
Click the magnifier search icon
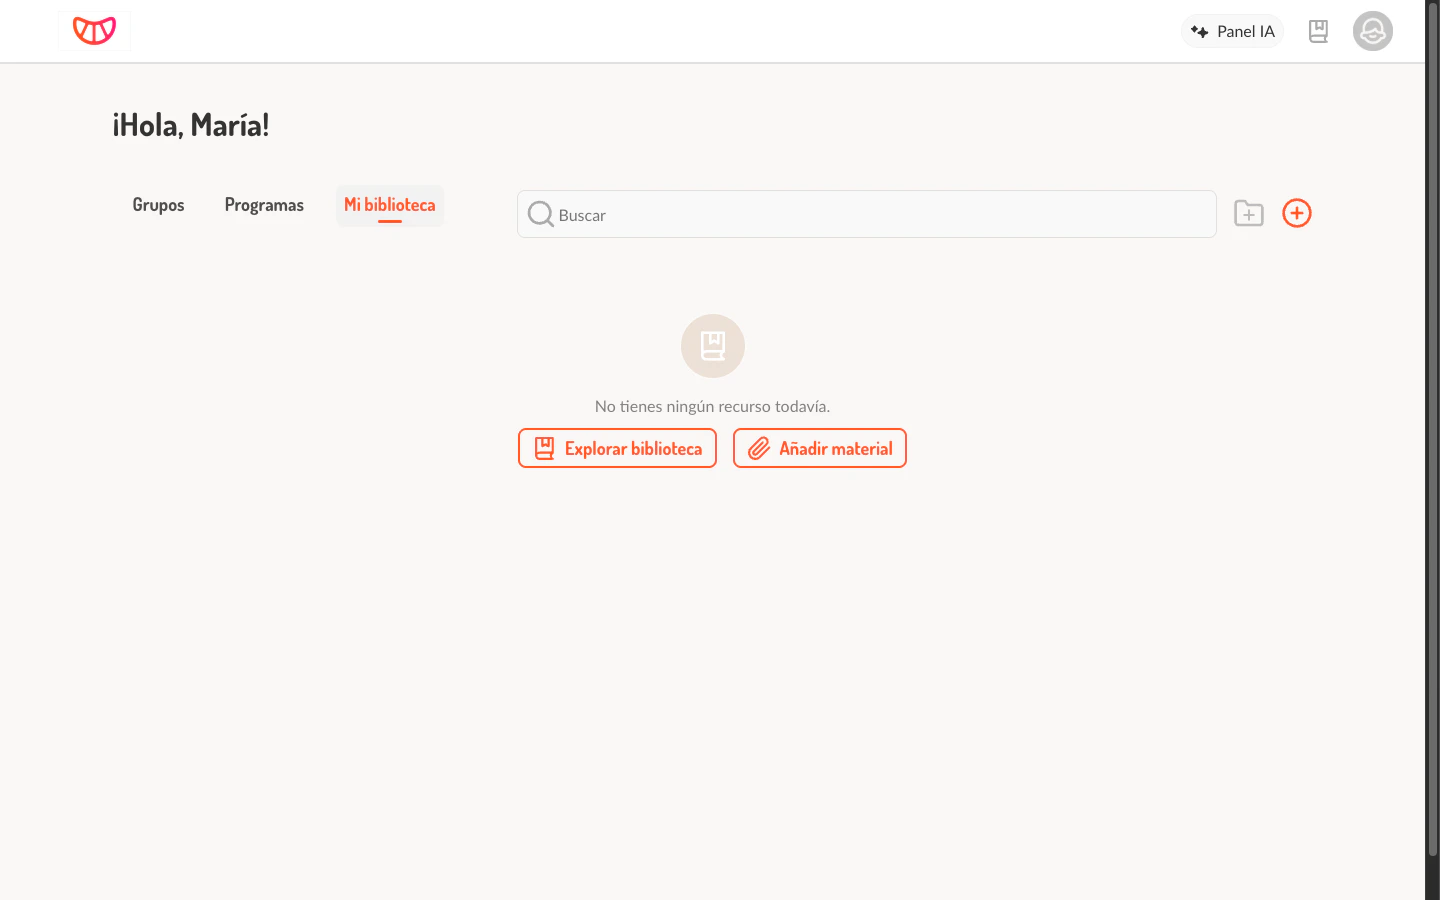[x=541, y=214]
